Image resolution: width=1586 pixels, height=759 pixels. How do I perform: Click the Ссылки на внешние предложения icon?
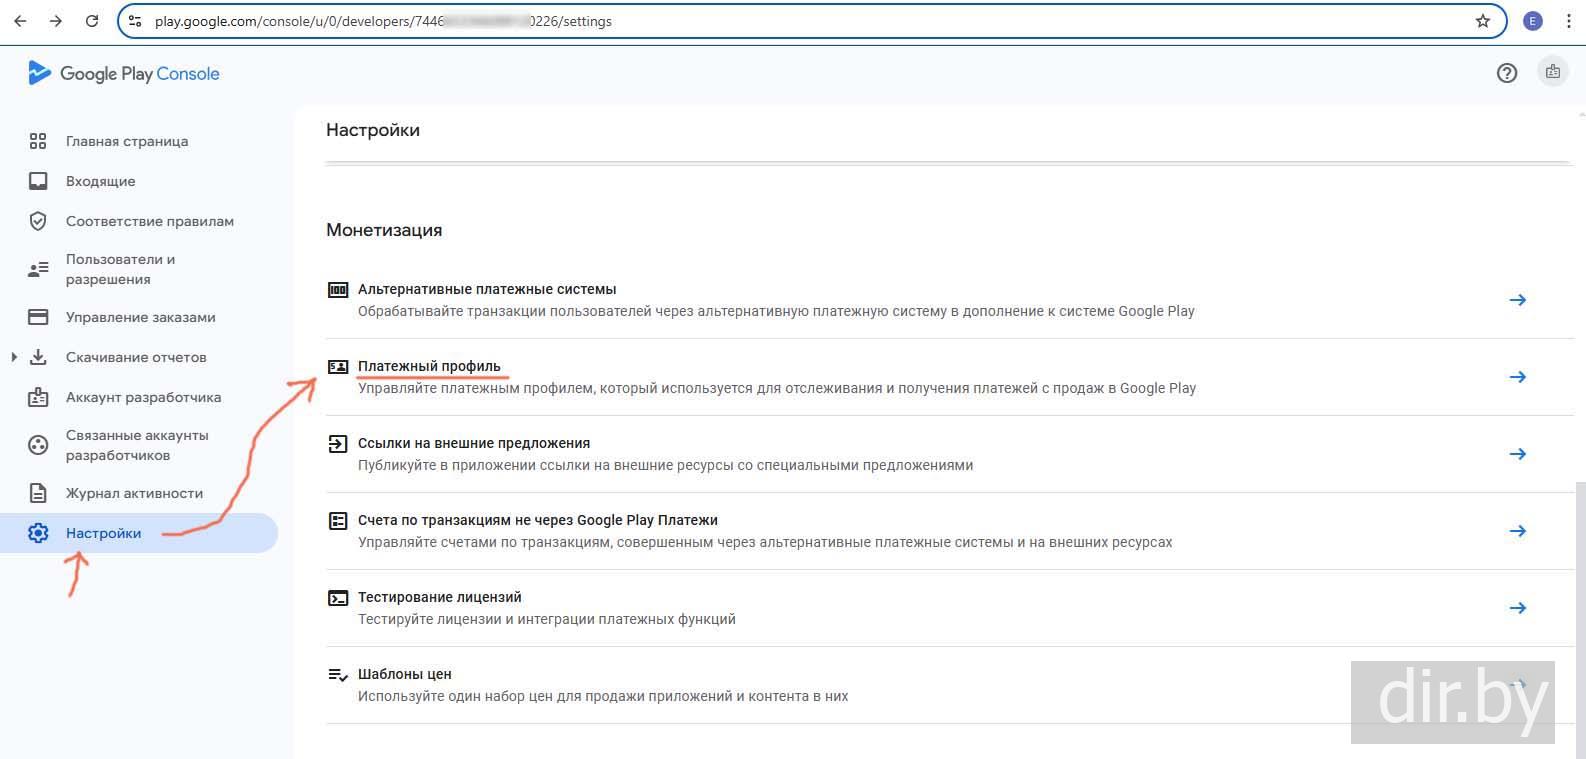(x=338, y=444)
